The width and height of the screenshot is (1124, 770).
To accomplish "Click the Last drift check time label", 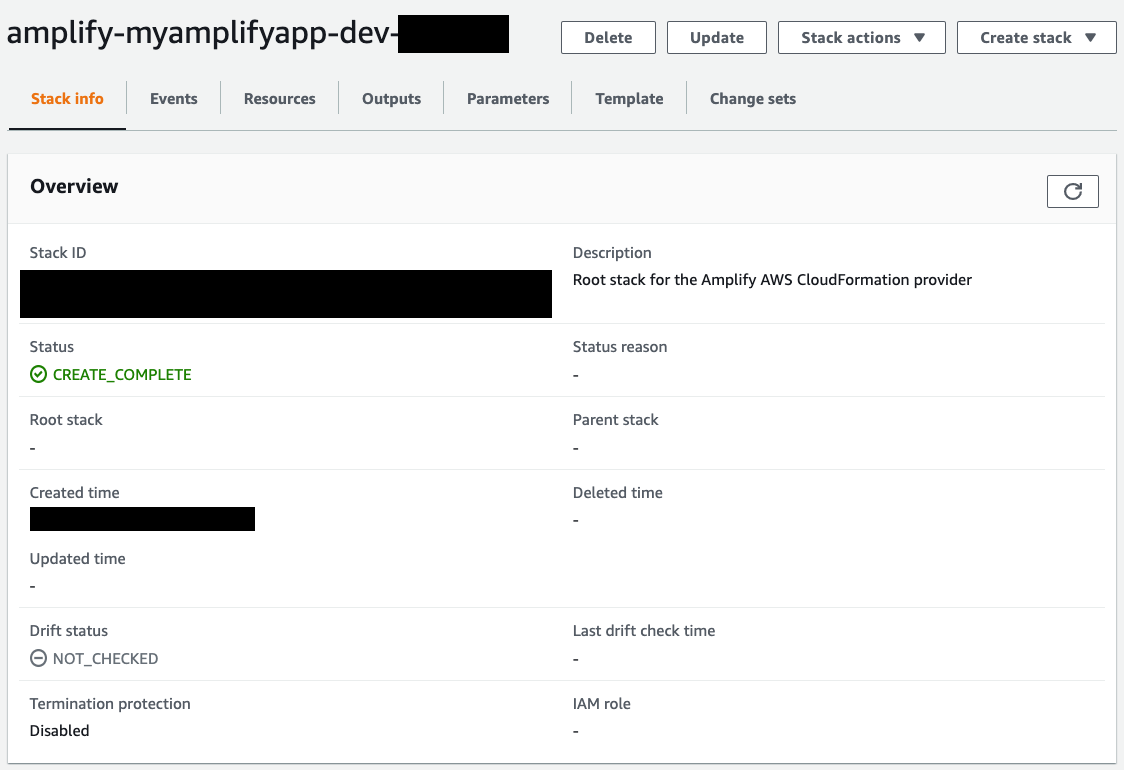I will [x=644, y=631].
